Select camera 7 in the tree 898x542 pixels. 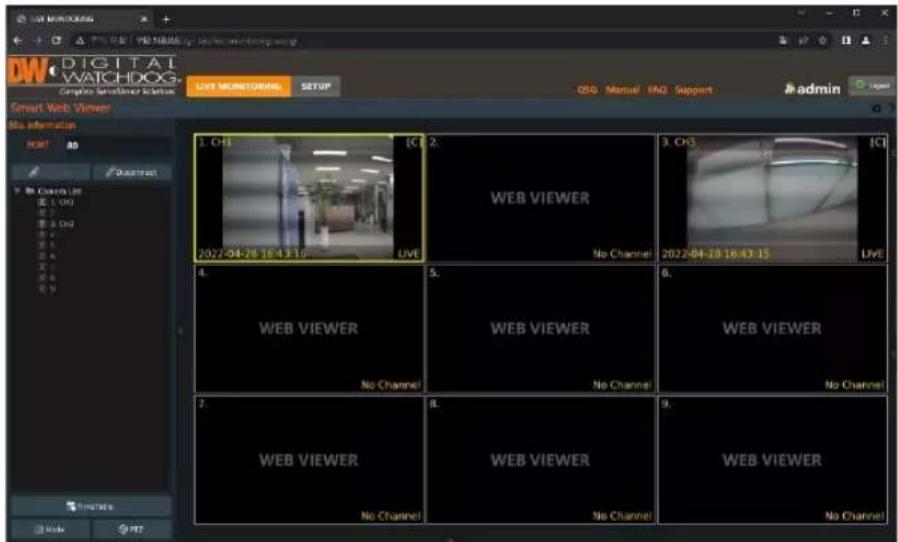point(48,268)
